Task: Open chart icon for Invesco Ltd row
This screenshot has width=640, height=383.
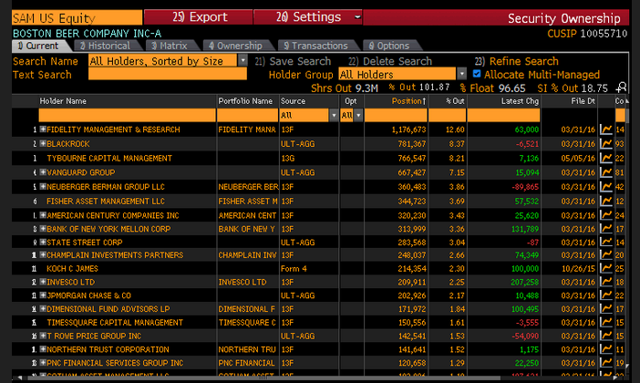Action: coord(606,282)
